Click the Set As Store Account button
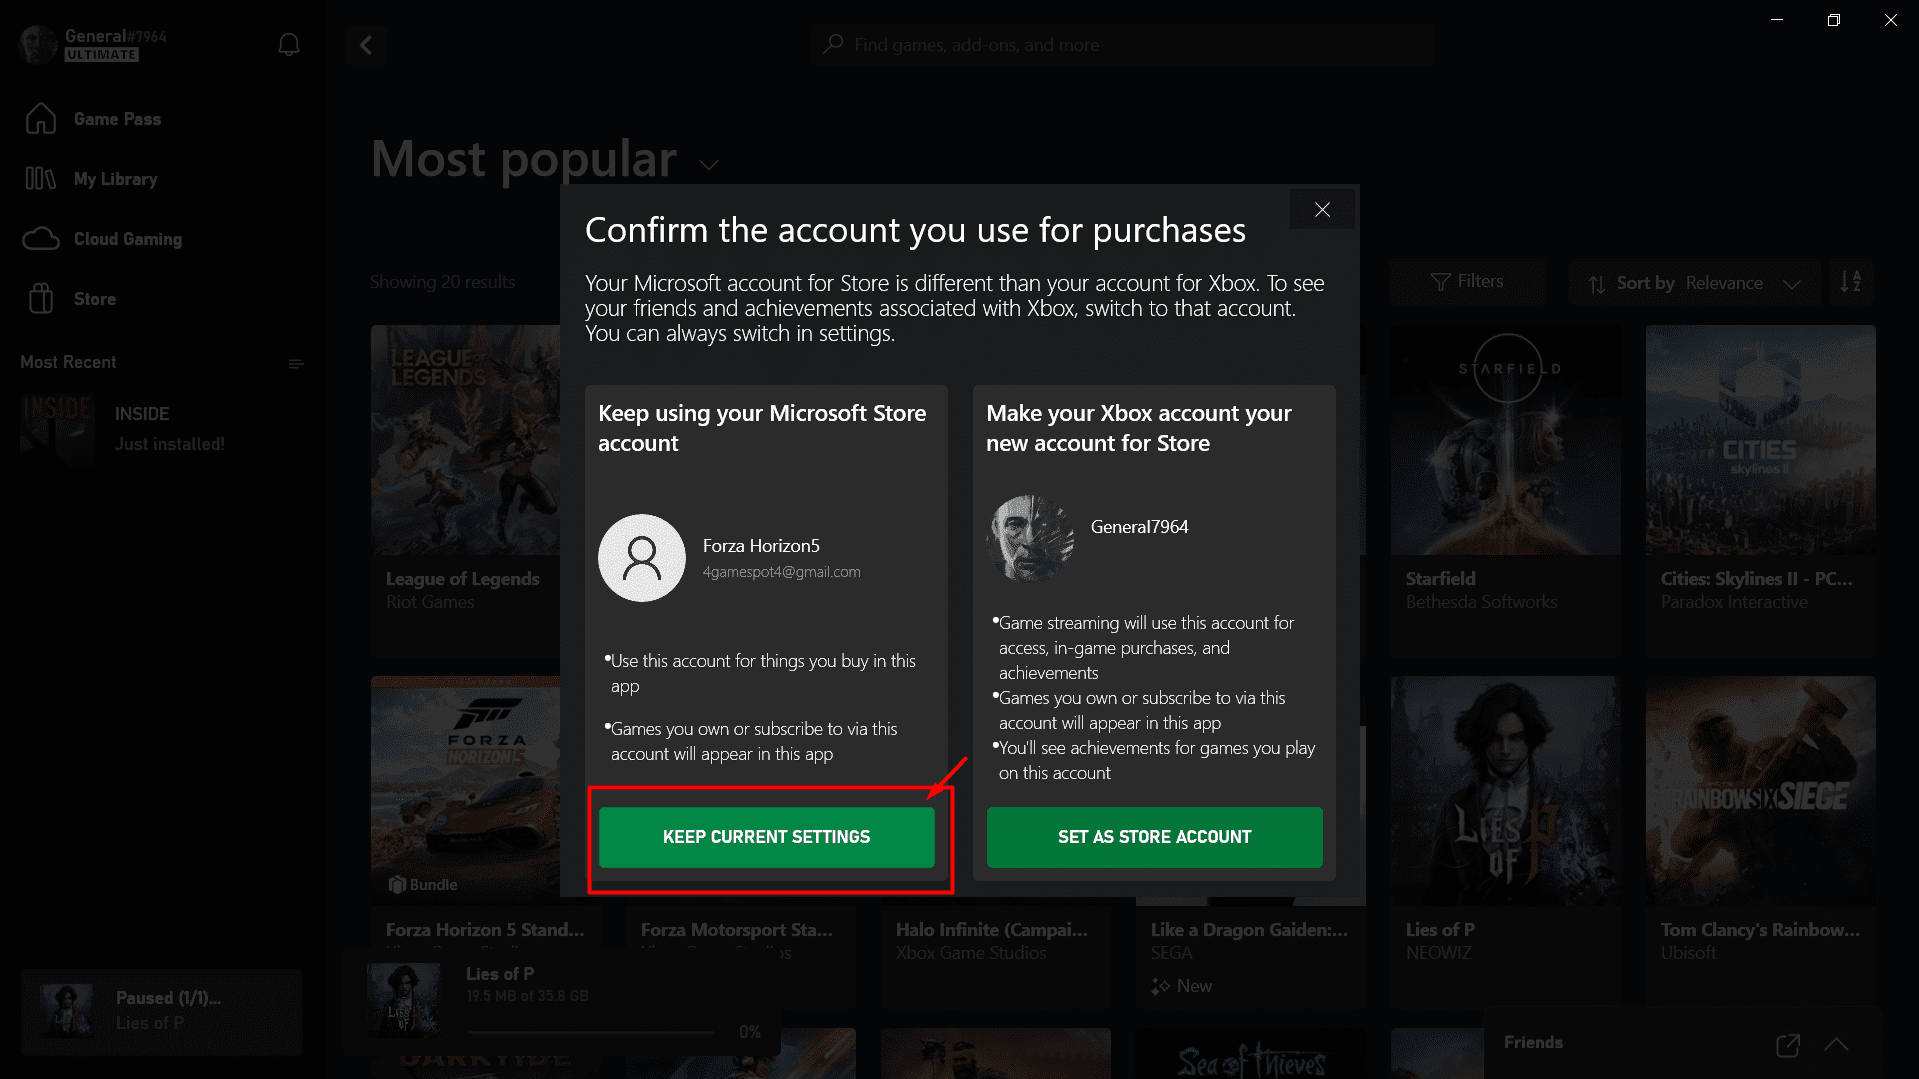This screenshot has width=1919, height=1079. click(1154, 837)
